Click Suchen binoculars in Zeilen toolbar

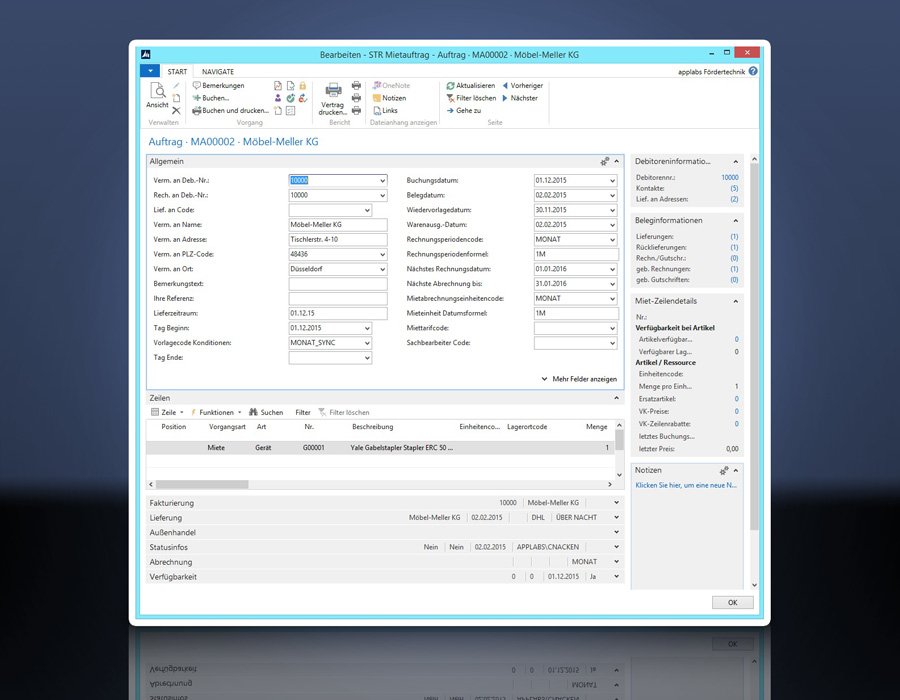coord(266,413)
